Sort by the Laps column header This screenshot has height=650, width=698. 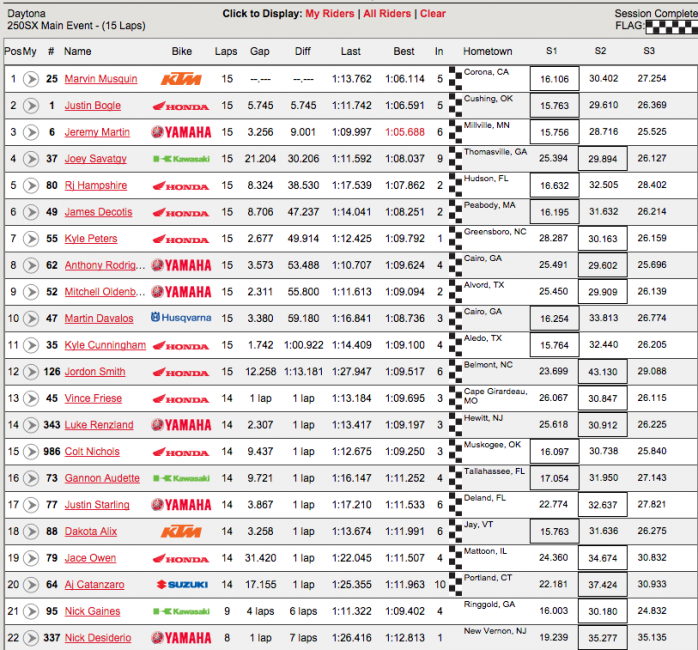coord(226,52)
